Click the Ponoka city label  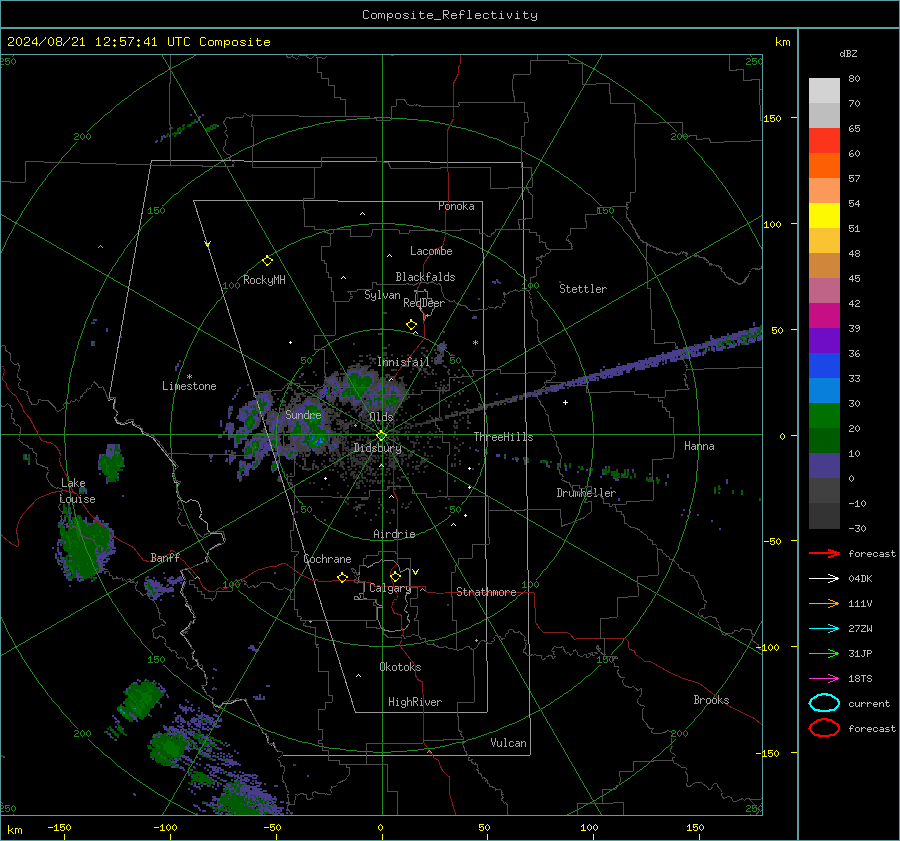click(x=456, y=206)
